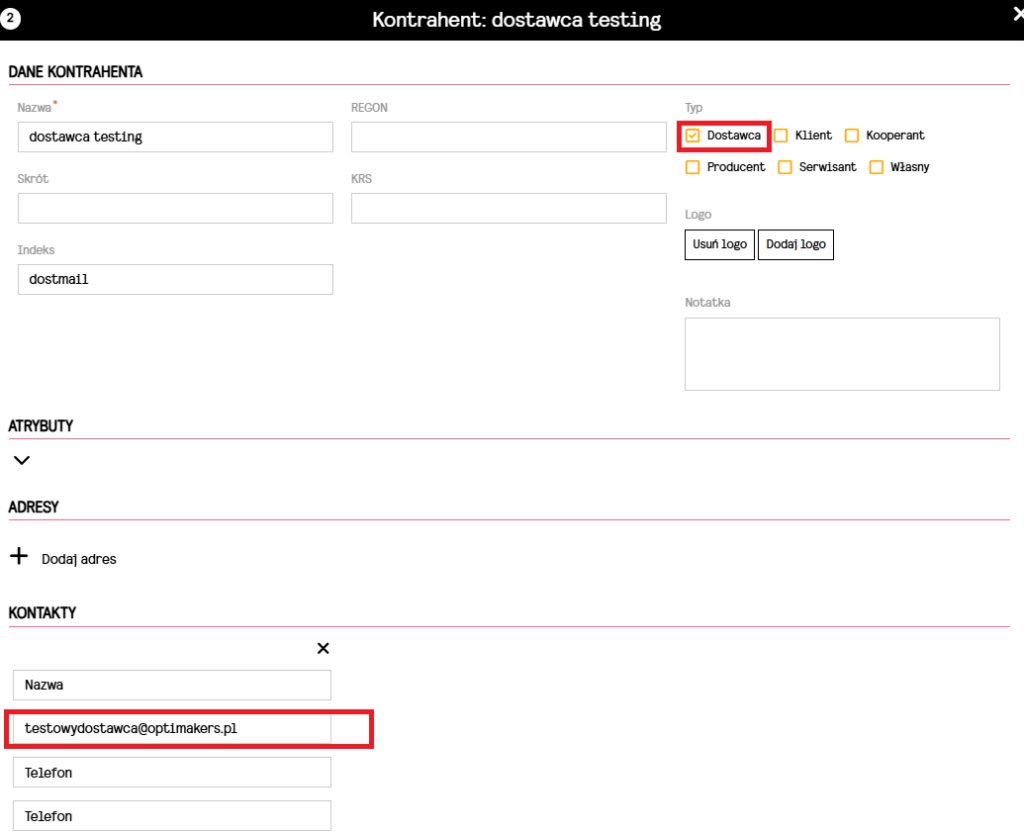The height and width of the screenshot is (832, 1024).
Task: Click the KRS input field
Action: [508, 208]
